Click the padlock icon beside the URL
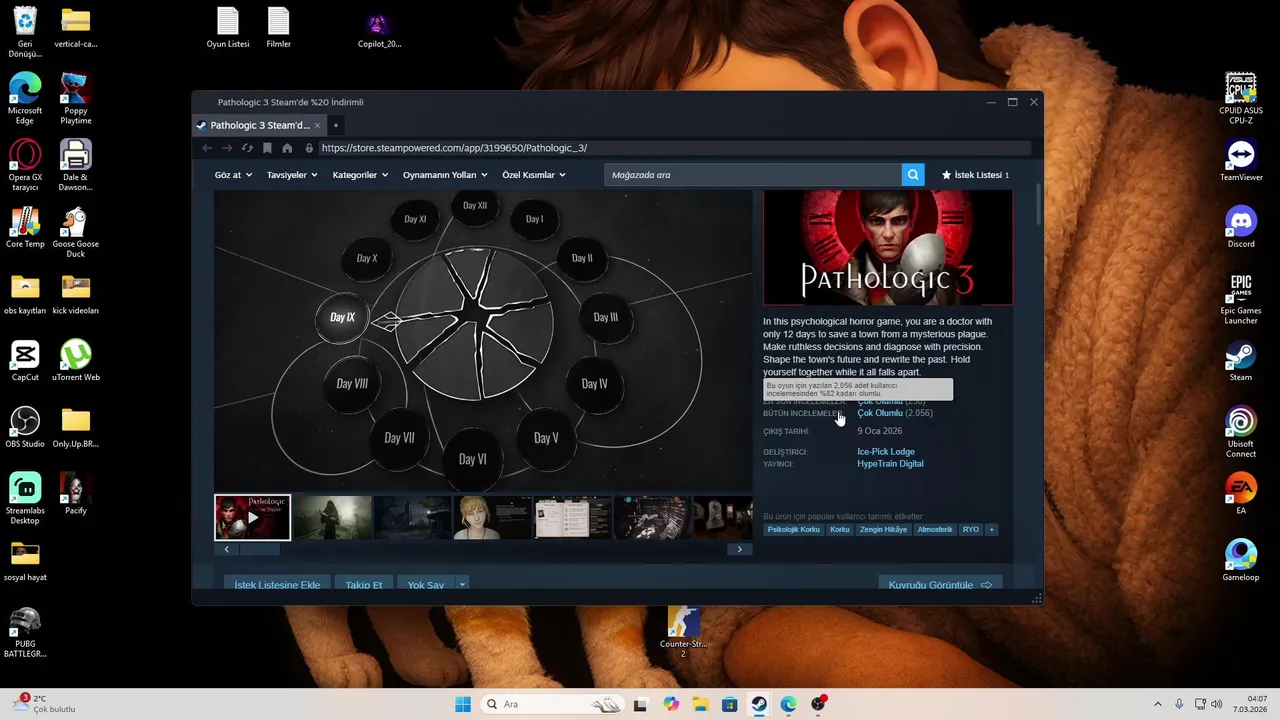This screenshot has height=720, width=1280. 309,148
